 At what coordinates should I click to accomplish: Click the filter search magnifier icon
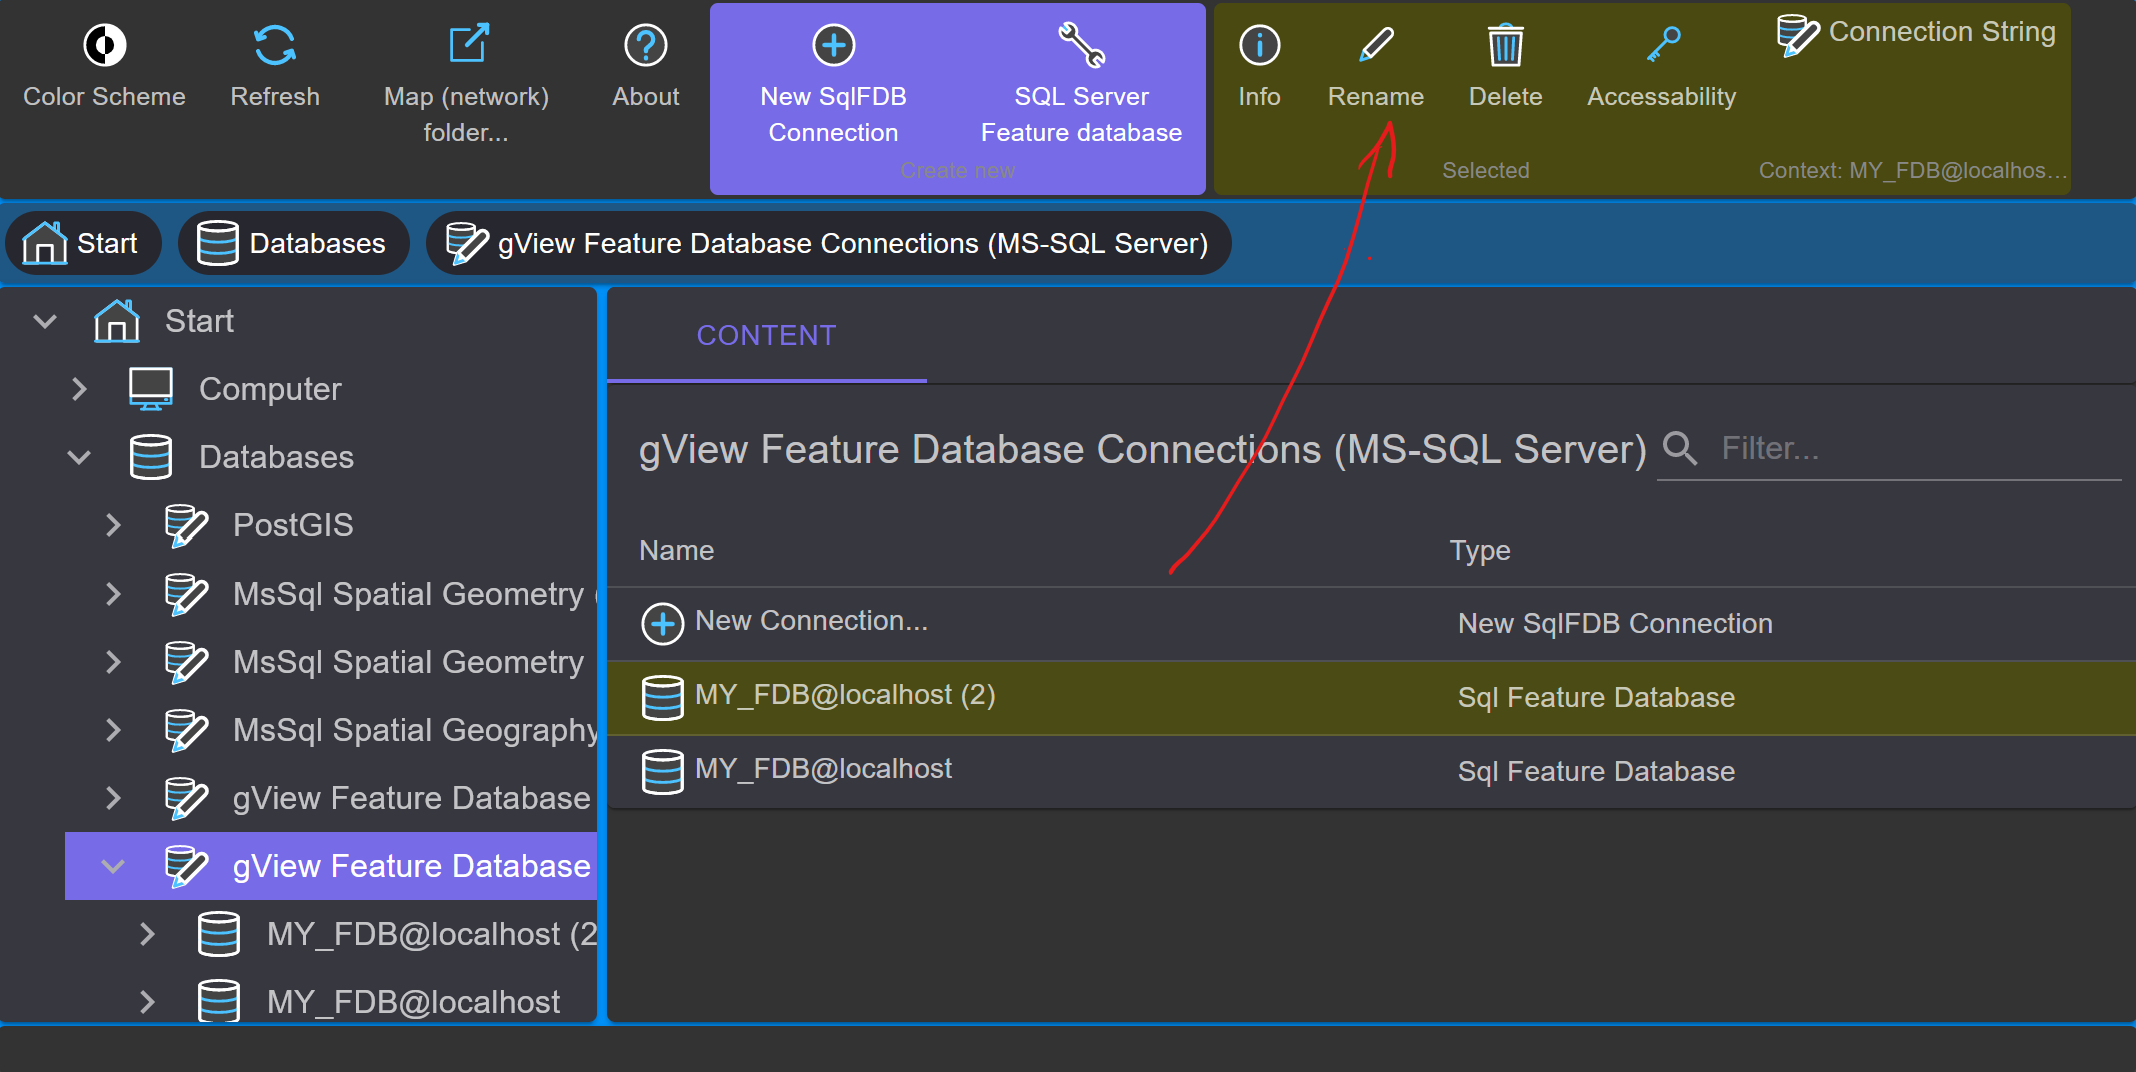(1679, 448)
